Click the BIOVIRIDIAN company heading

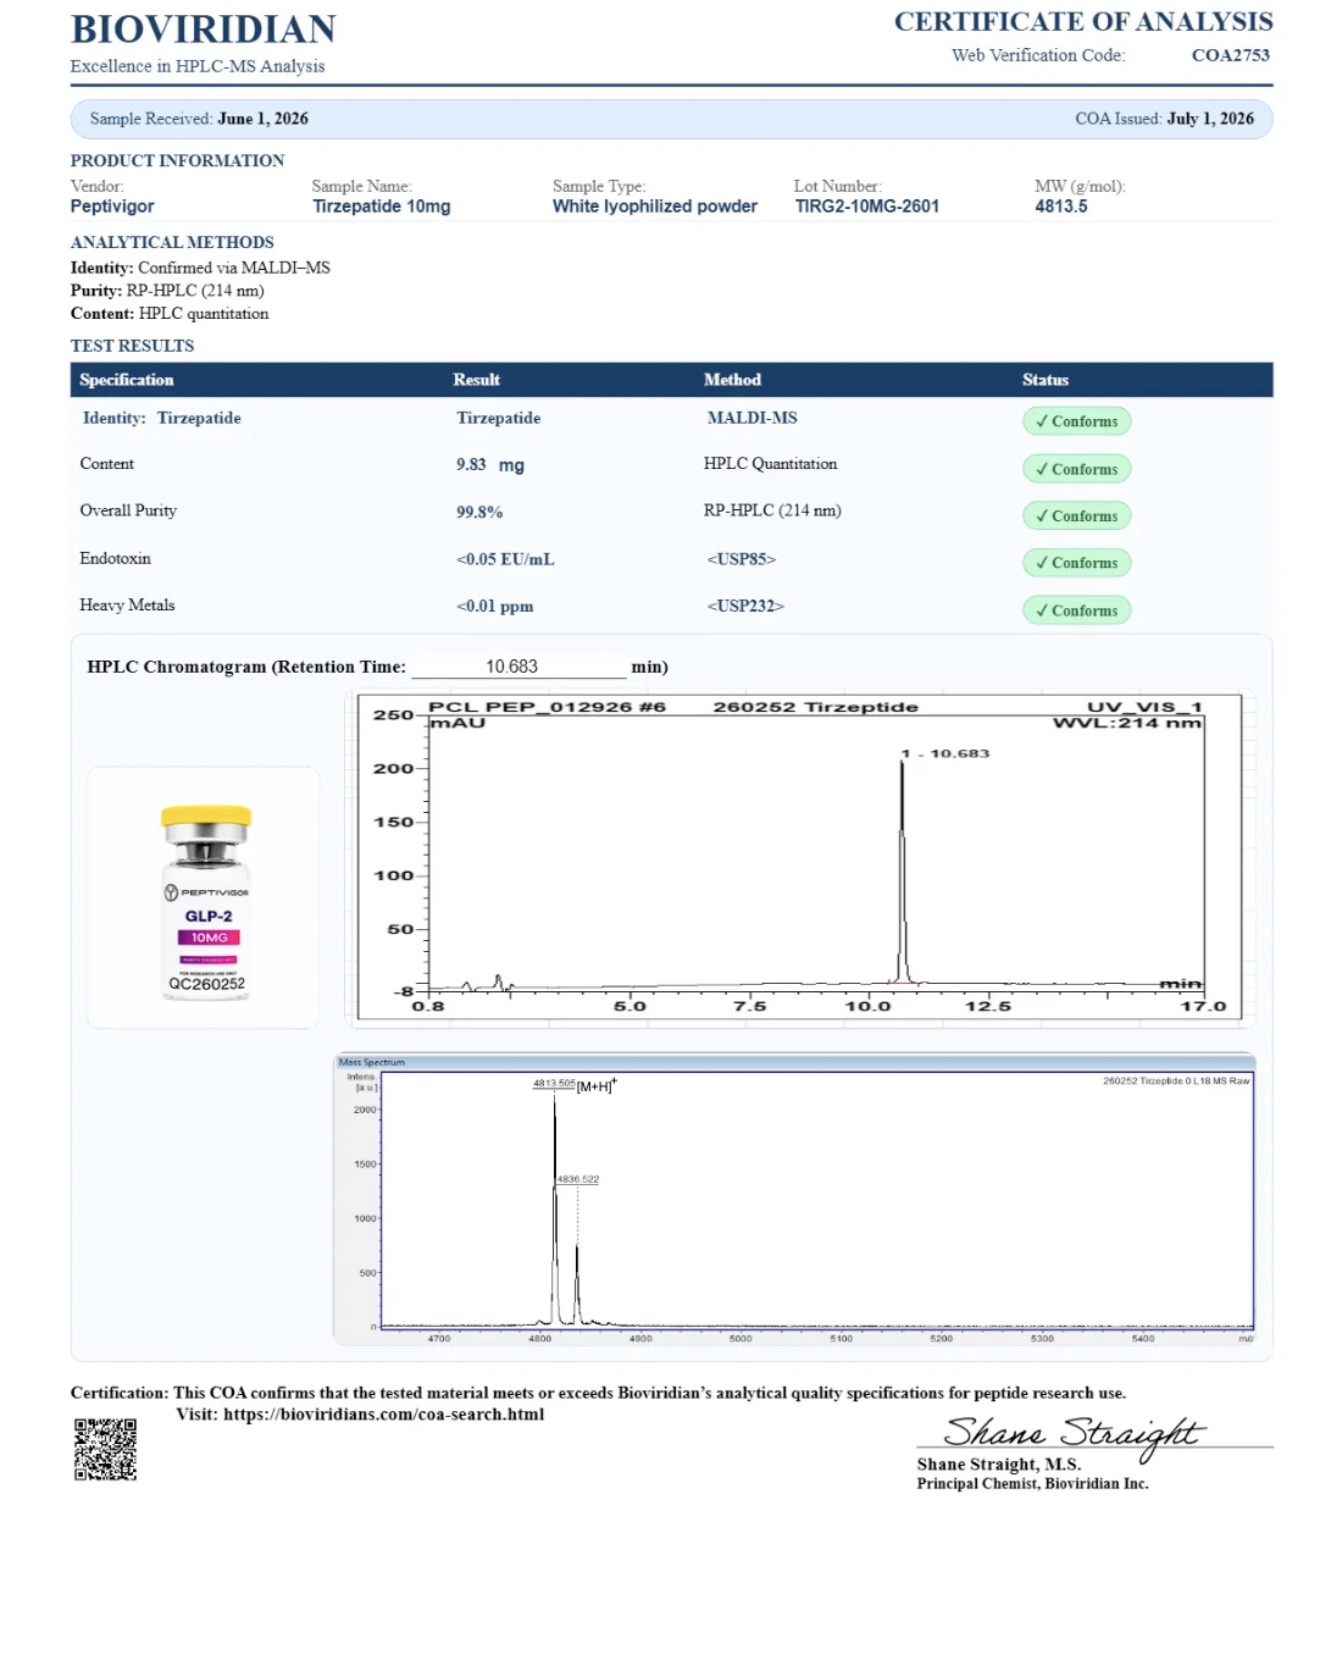click(x=203, y=30)
